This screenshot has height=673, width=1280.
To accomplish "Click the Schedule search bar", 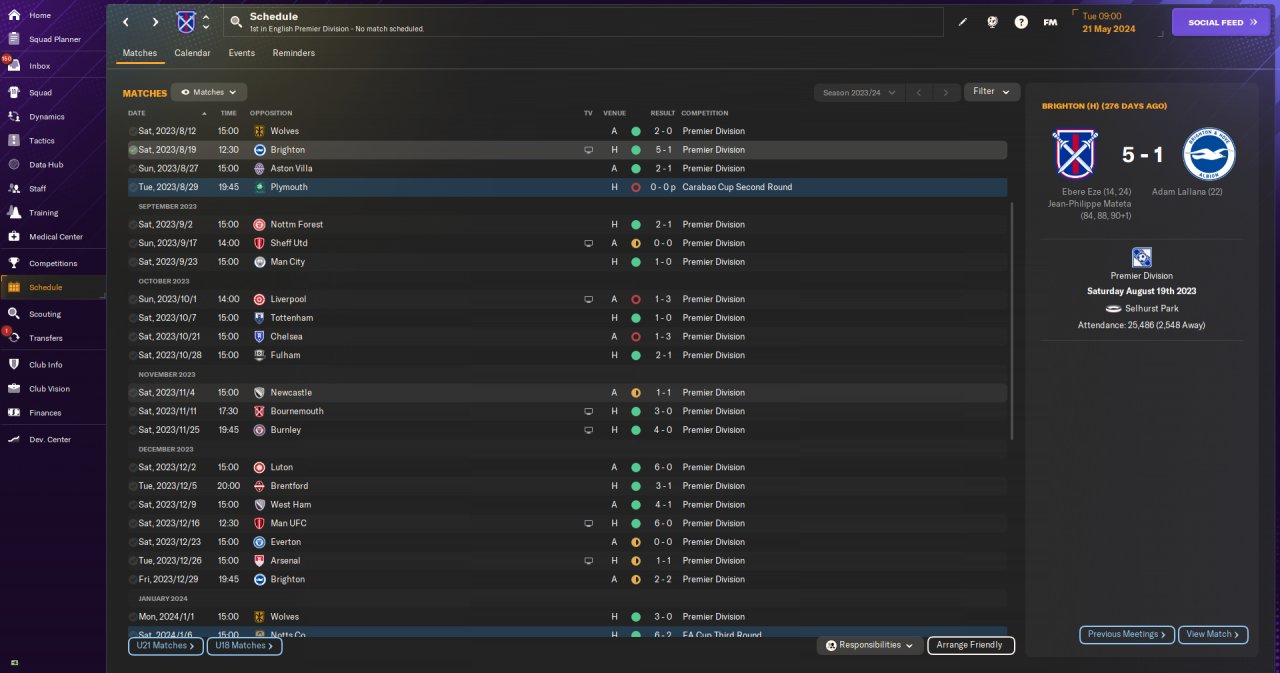I will pyautogui.click(x=584, y=22).
